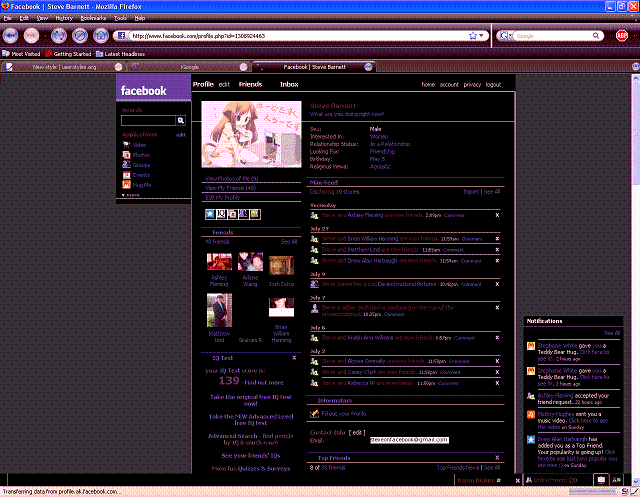
Task: Click the browser URL address field
Action: [x=299, y=36]
